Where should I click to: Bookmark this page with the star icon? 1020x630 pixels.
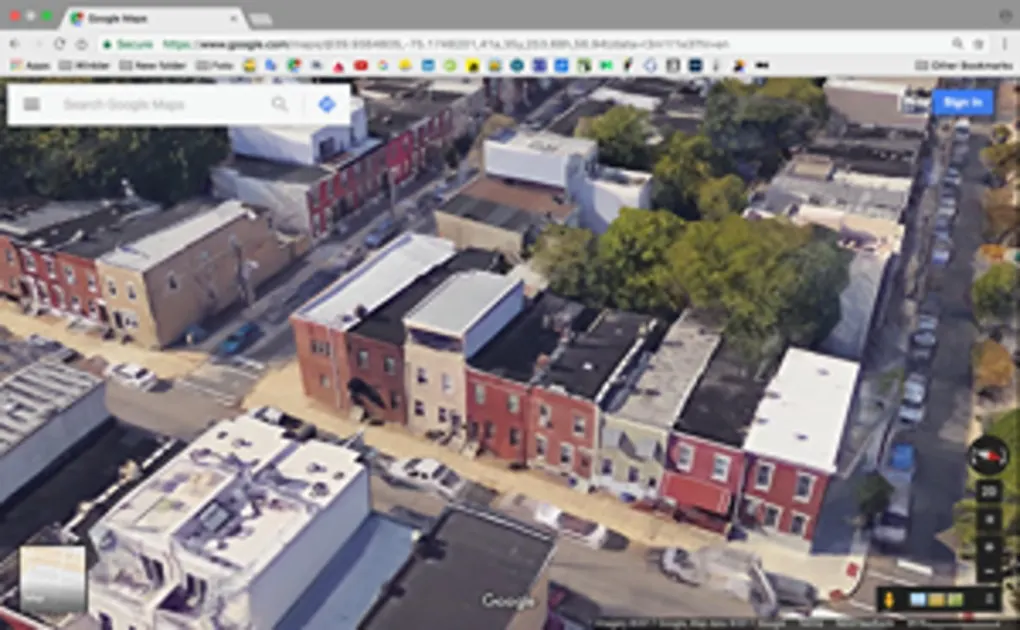(x=979, y=44)
